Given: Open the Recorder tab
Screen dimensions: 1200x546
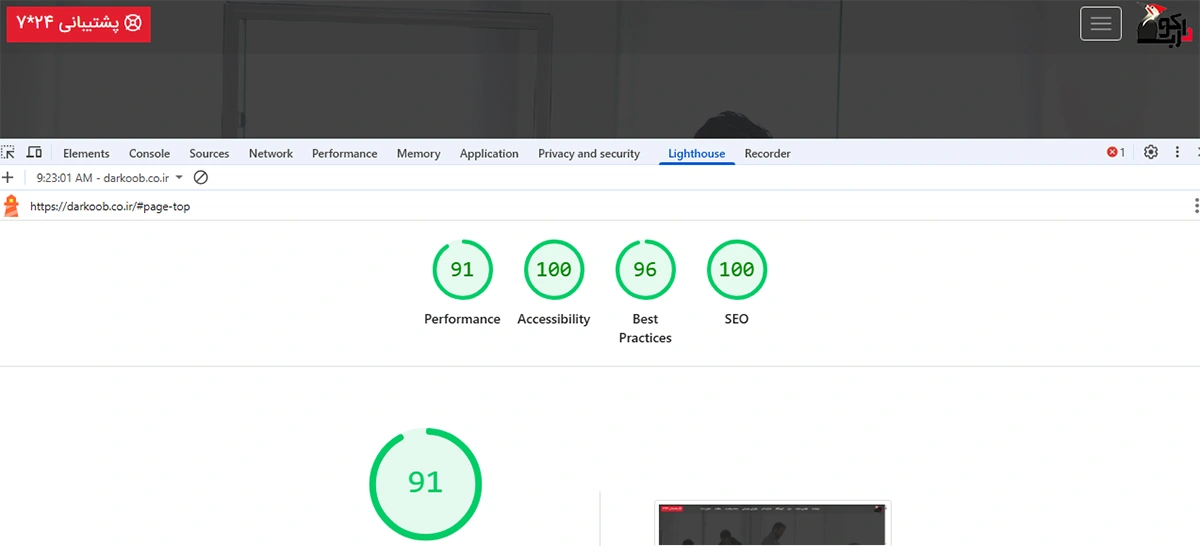Looking at the screenshot, I should pyautogui.click(x=767, y=154).
